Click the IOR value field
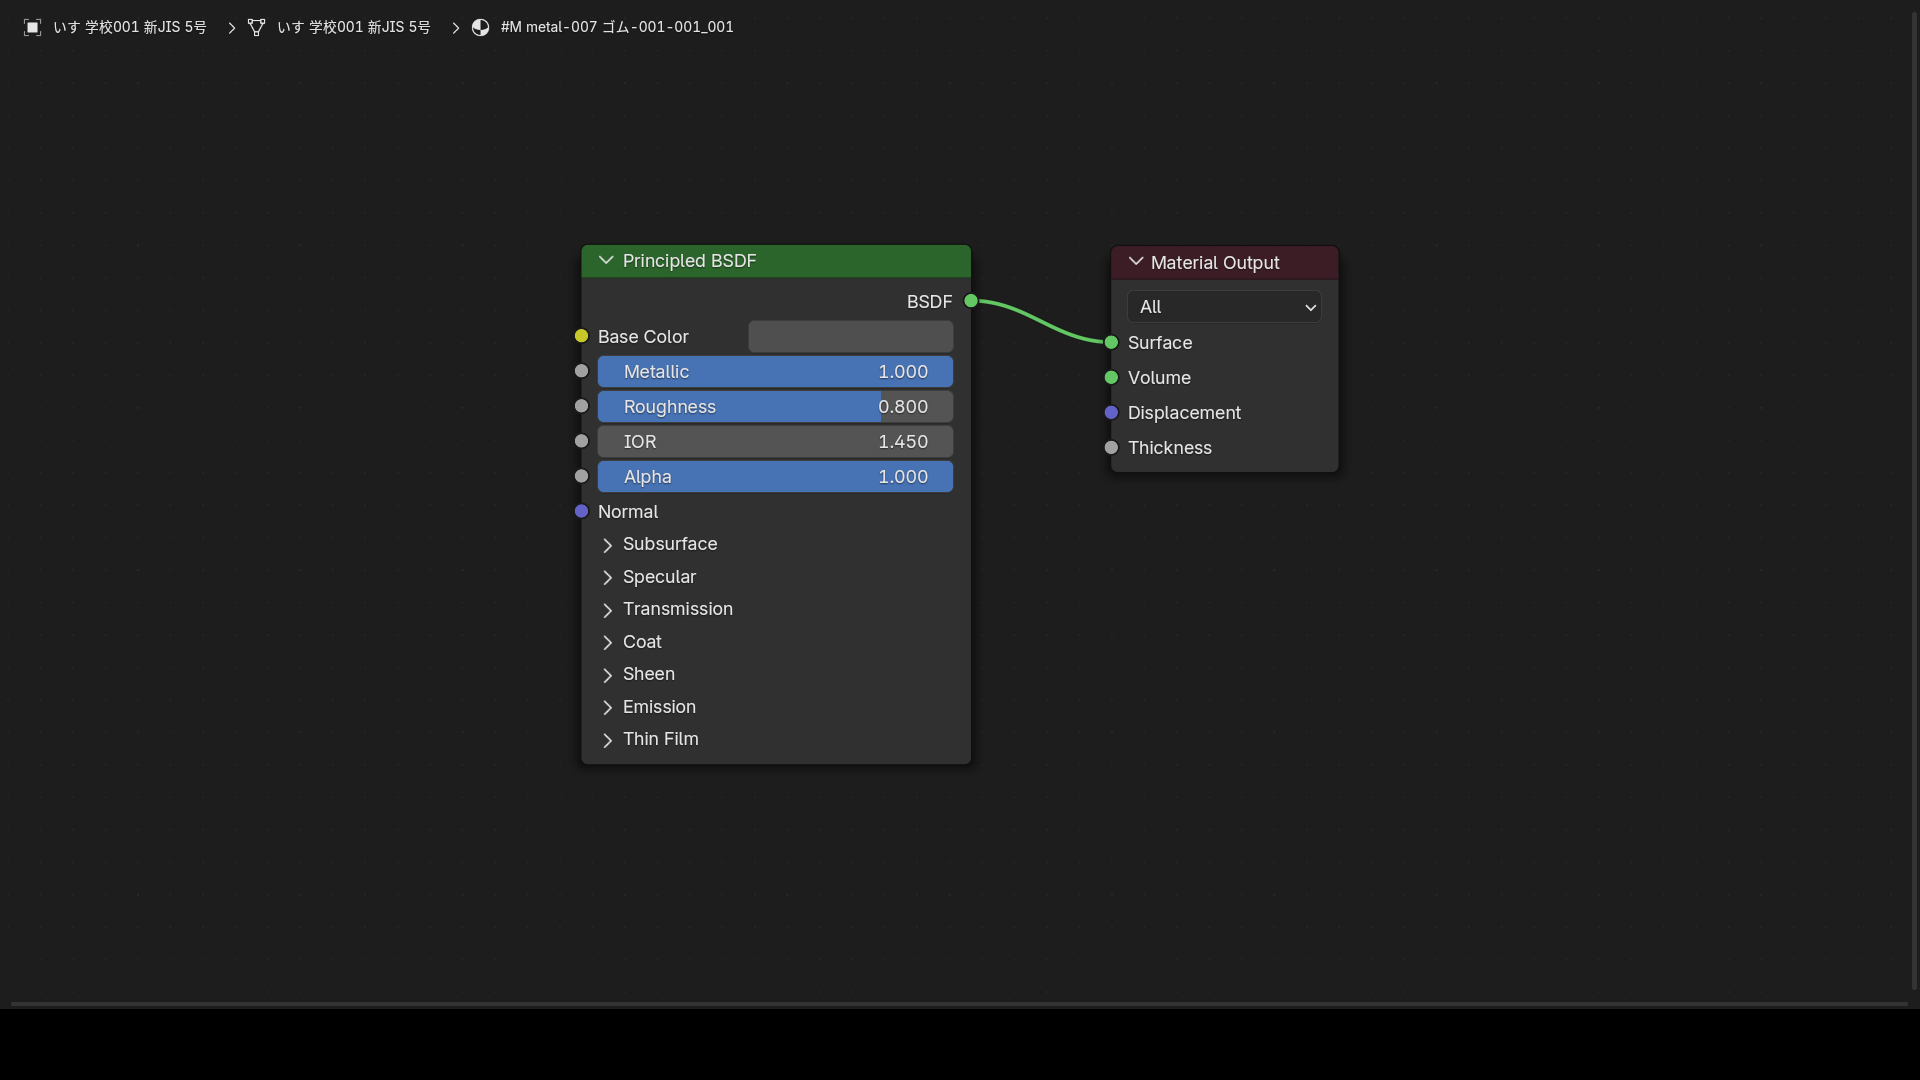This screenshot has height=1080, width=1920. (x=775, y=442)
